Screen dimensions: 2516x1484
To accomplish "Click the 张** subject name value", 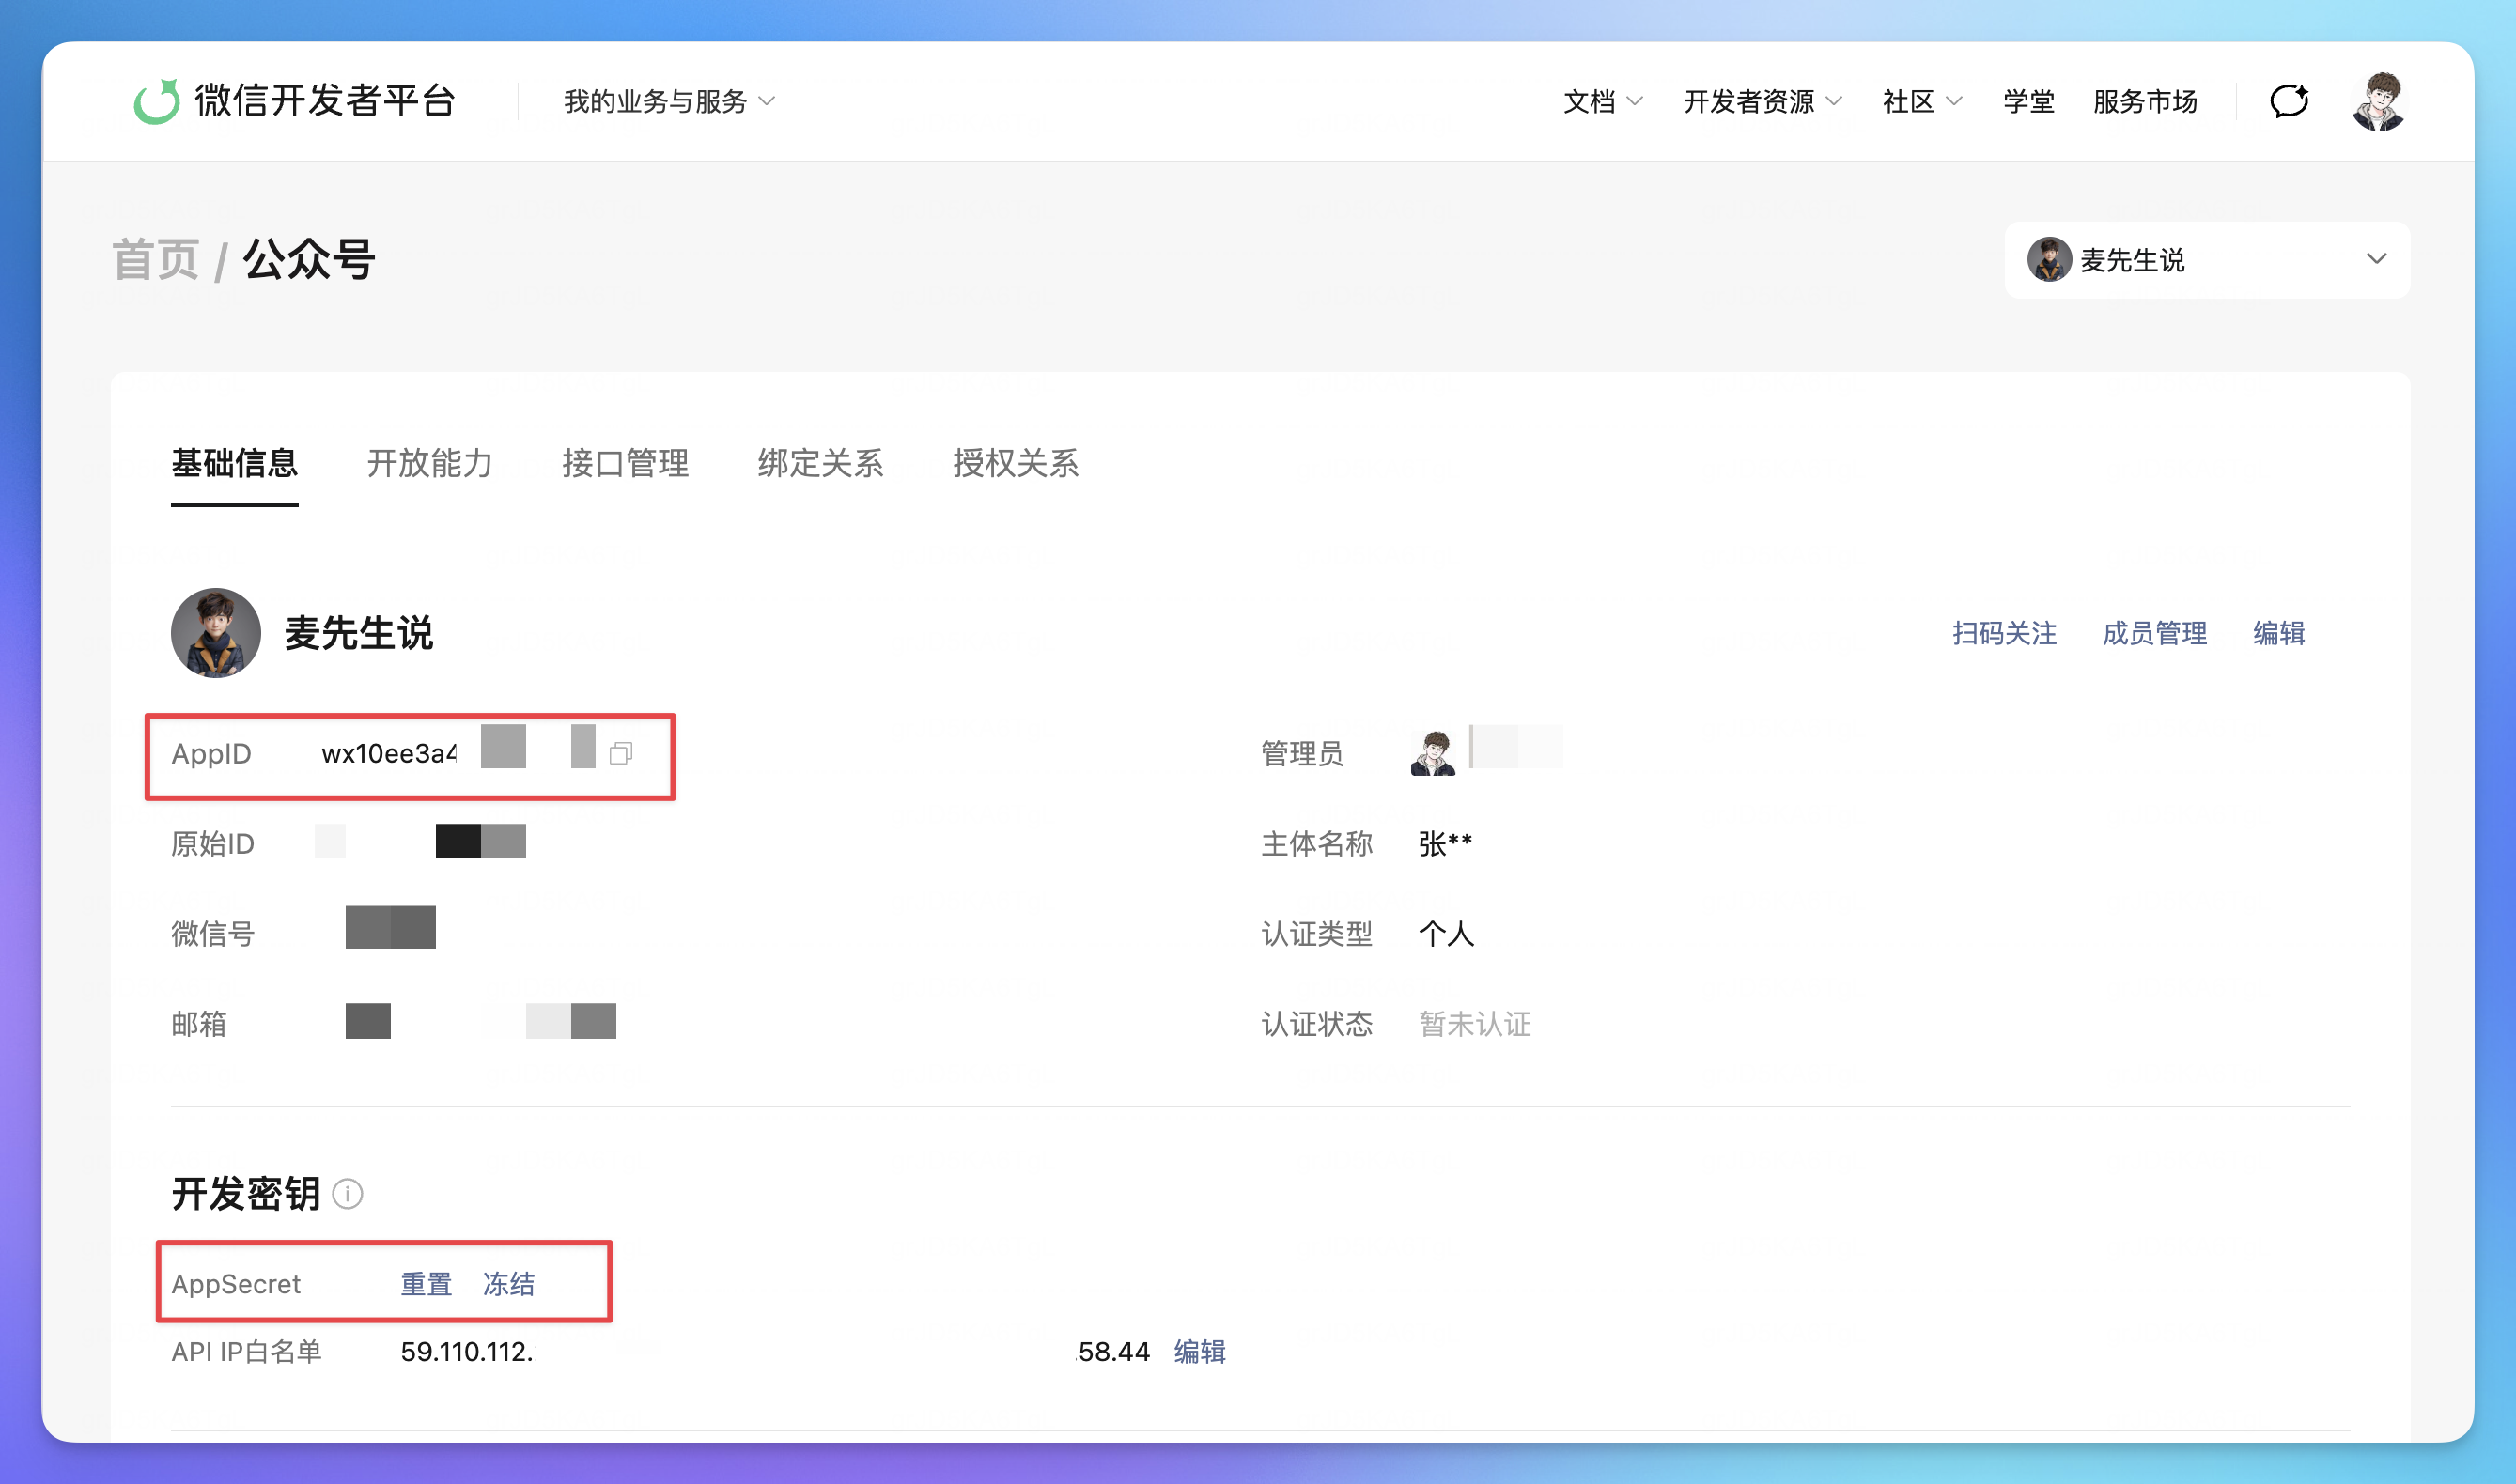I will click(x=1446, y=844).
